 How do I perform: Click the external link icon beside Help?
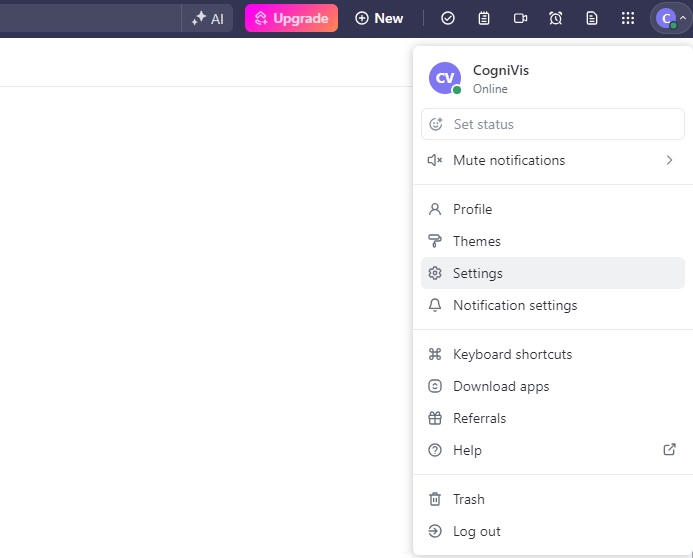(x=670, y=450)
